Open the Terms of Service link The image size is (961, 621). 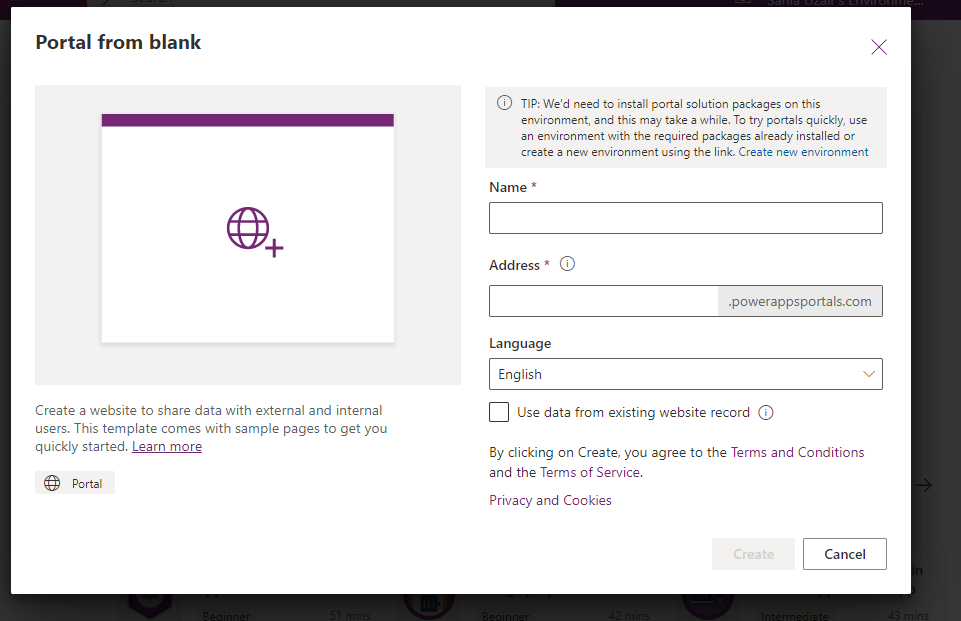tap(590, 473)
